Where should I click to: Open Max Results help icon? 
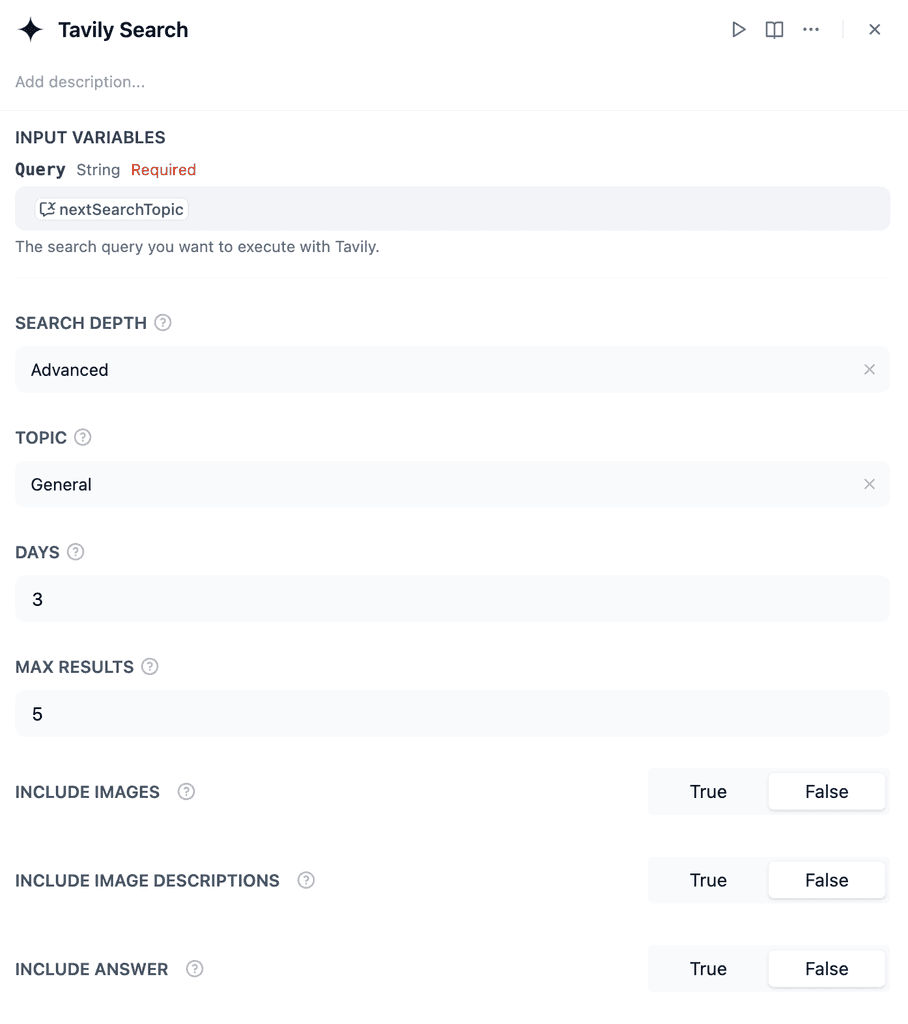(x=150, y=666)
